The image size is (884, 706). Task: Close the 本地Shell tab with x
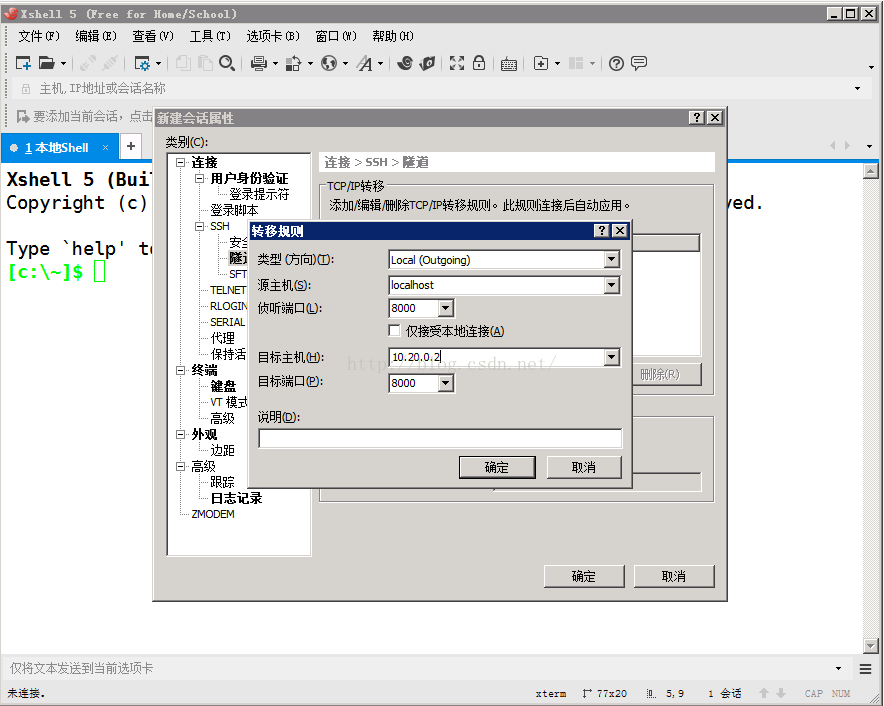[105, 147]
